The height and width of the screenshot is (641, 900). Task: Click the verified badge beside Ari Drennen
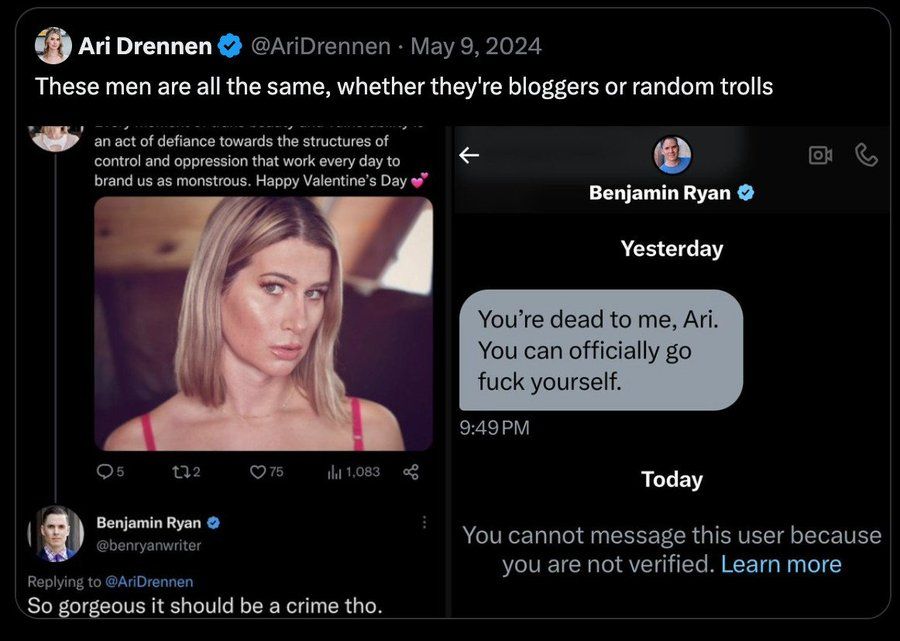(x=230, y=46)
